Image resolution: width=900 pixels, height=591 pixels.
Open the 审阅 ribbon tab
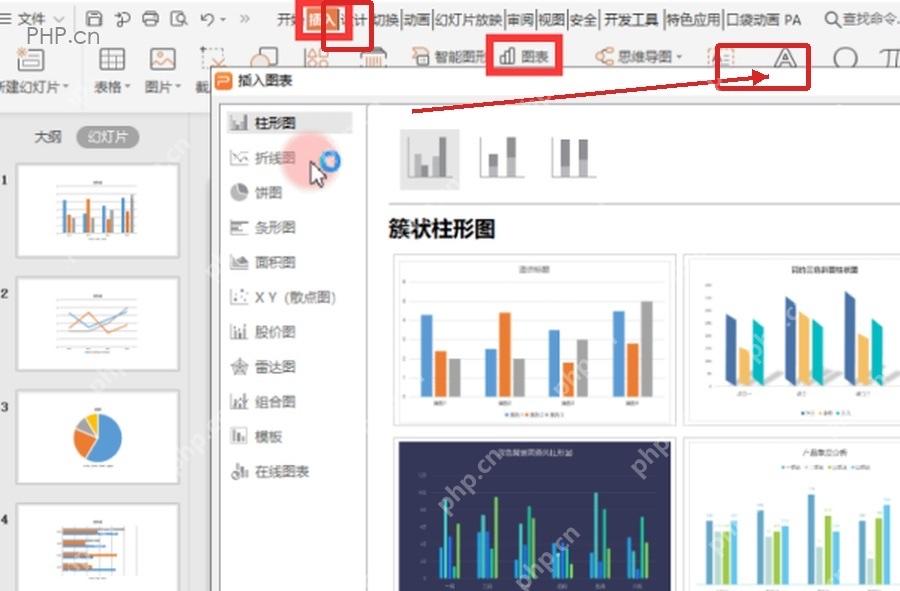pos(521,20)
